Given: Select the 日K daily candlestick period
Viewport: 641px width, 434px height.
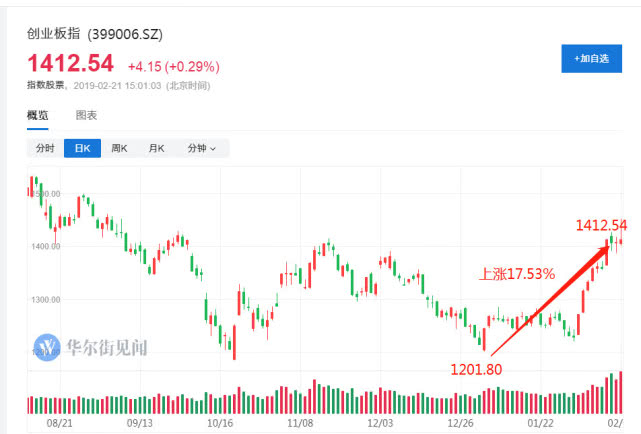Looking at the screenshot, I should [x=82, y=148].
